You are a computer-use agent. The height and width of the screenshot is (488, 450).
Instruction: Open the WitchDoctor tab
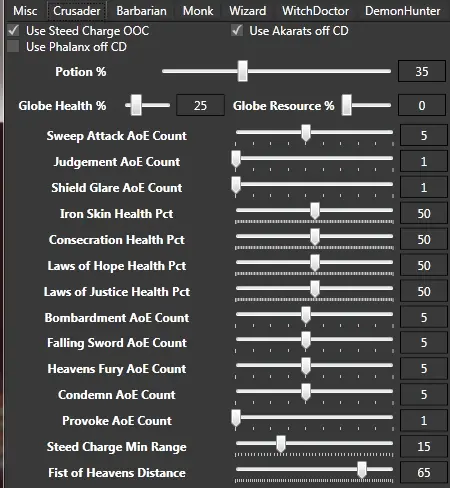pos(315,11)
